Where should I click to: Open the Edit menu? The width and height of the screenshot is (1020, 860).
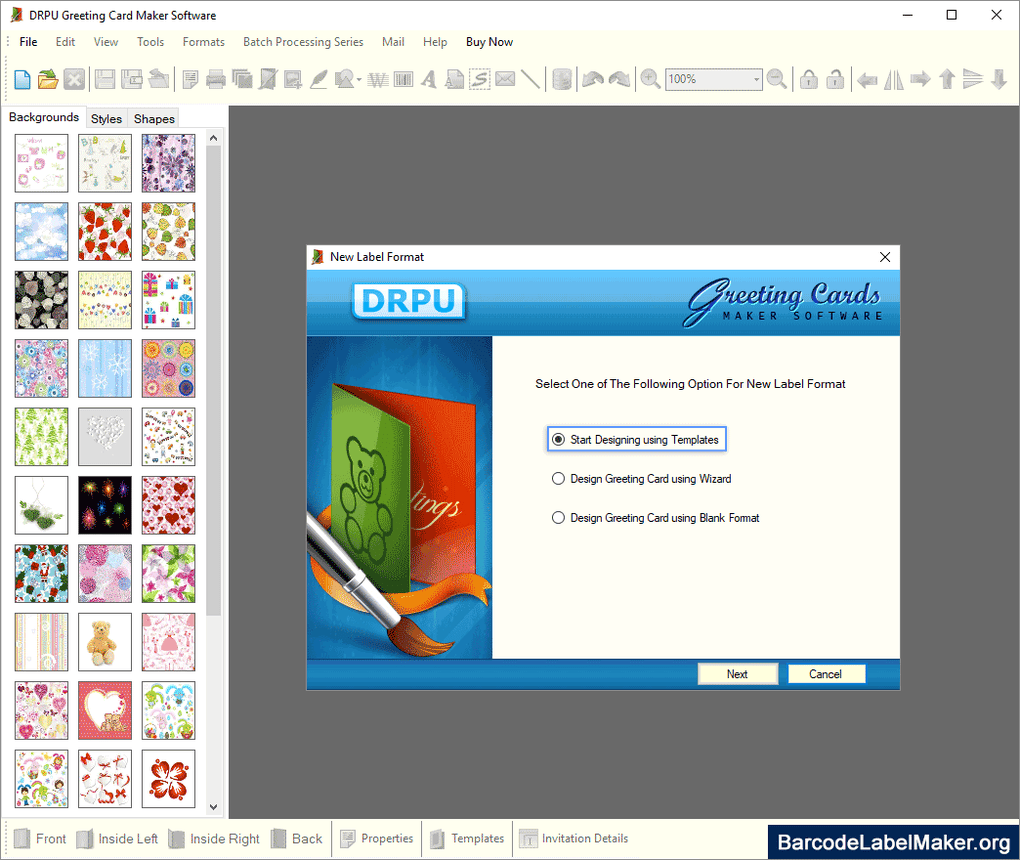[65, 42]
